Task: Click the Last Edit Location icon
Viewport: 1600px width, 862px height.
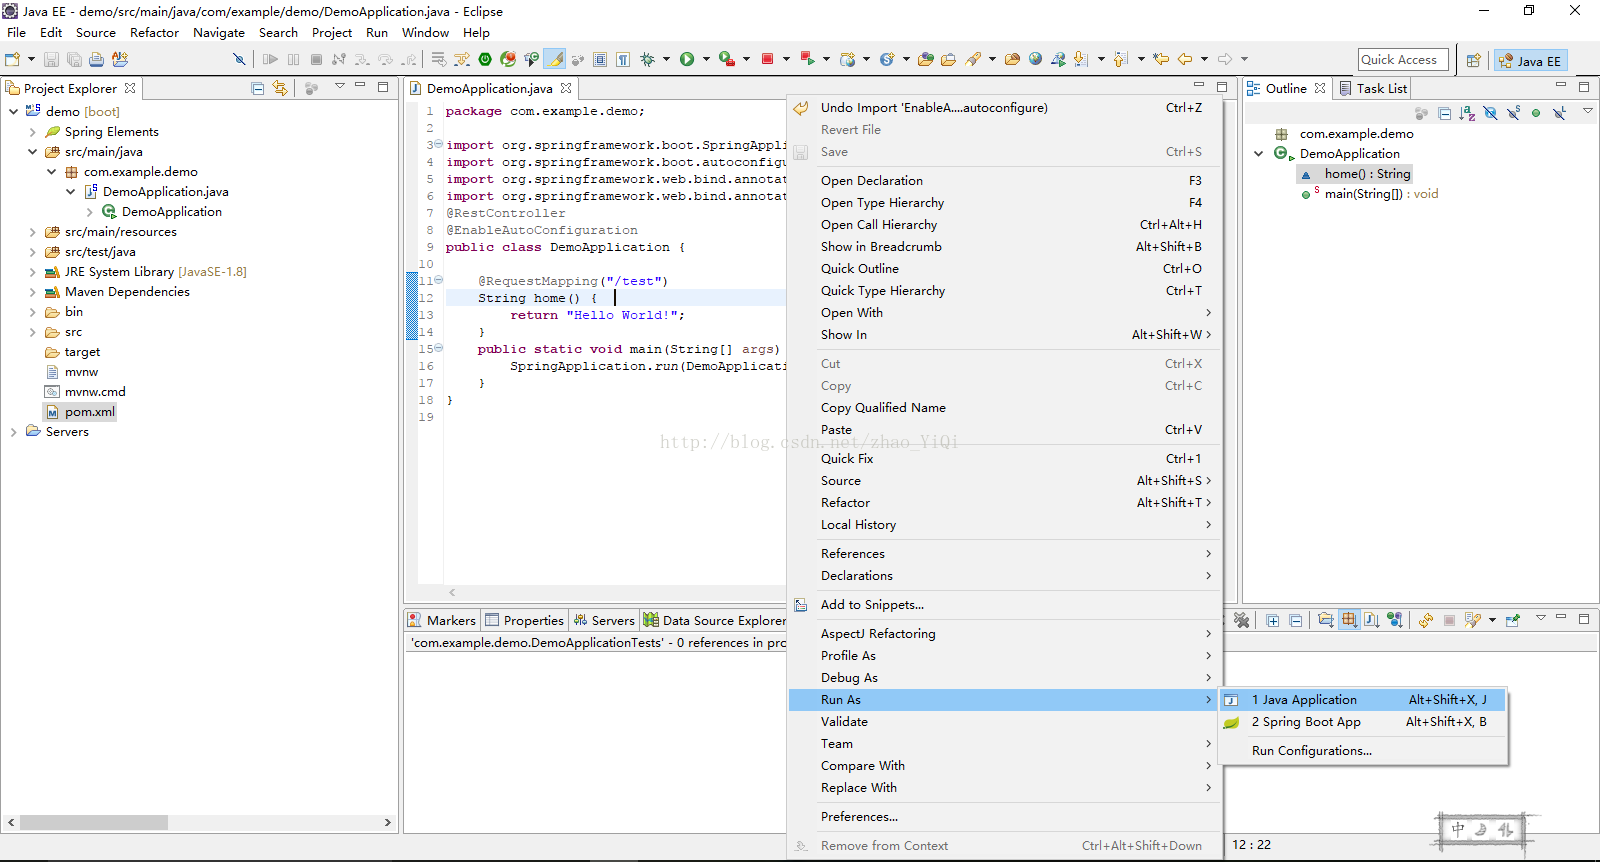Action: click(1161, 59)
